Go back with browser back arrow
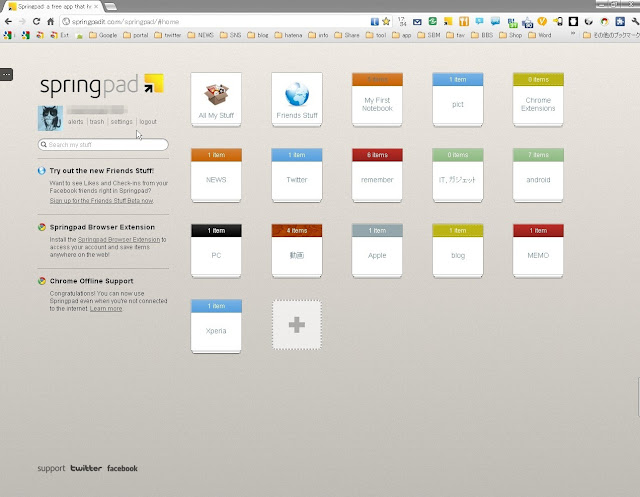Image resolution: width=640 pixels, height=497 pixels. click(9, 21)
